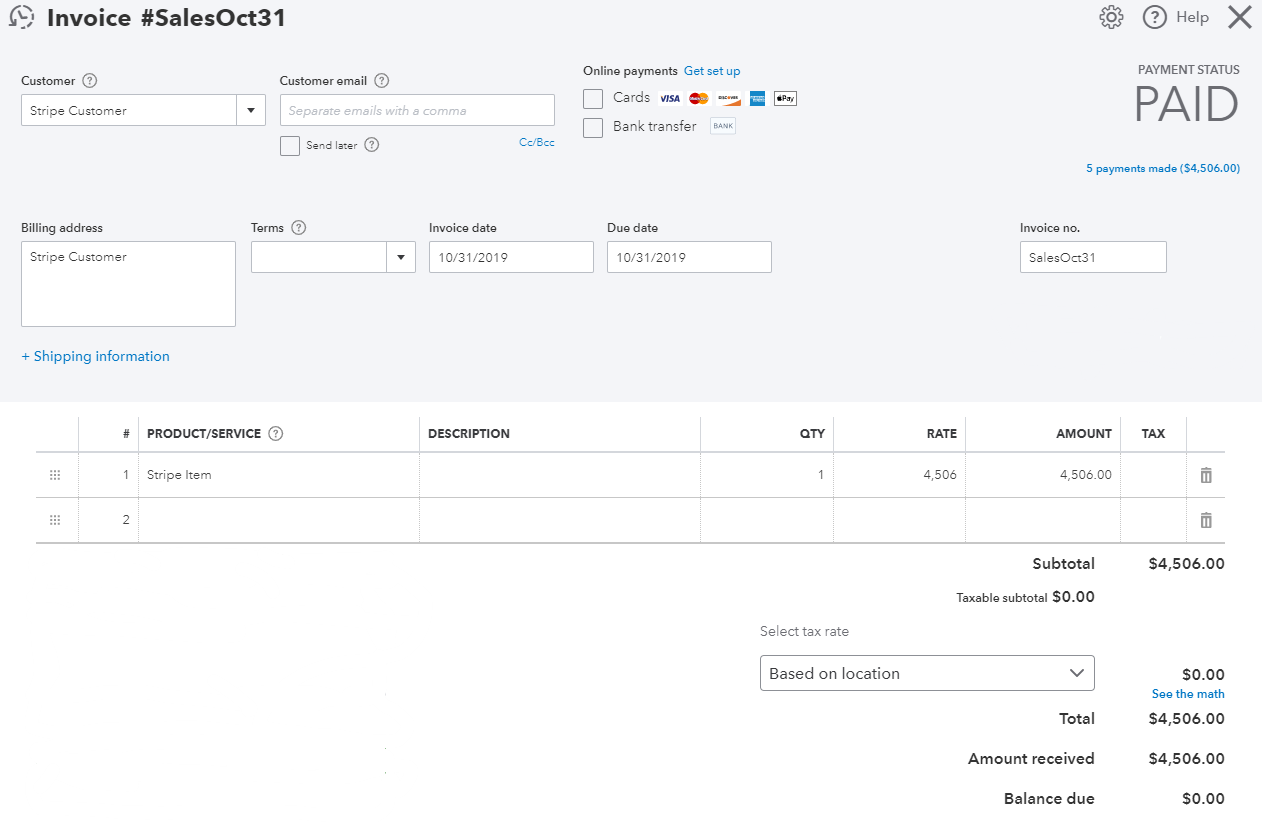Image resolution: width=1262 pixels, height=833 pixels.
Task: View the 5 payments made link
Action: pyautogui.click(x=1163, y=169)
